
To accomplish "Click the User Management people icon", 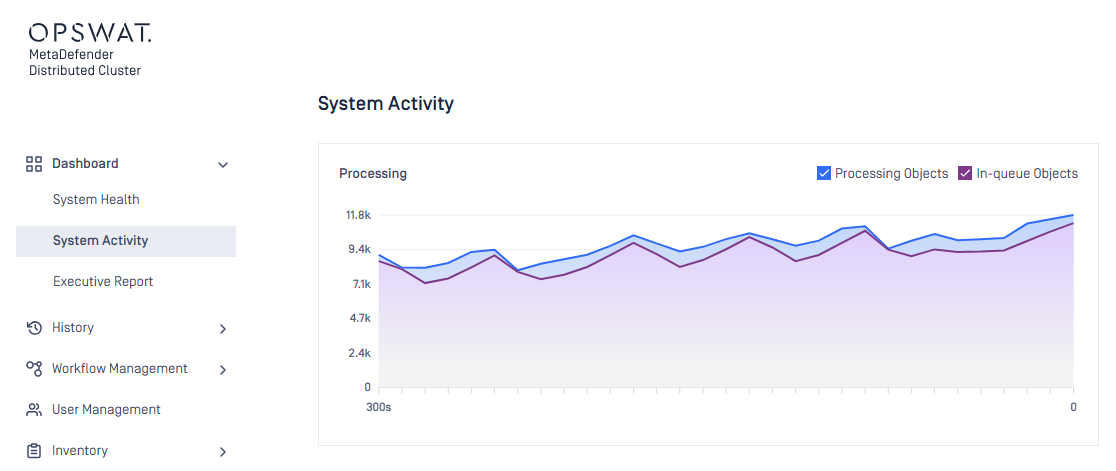I will (34, 410).
